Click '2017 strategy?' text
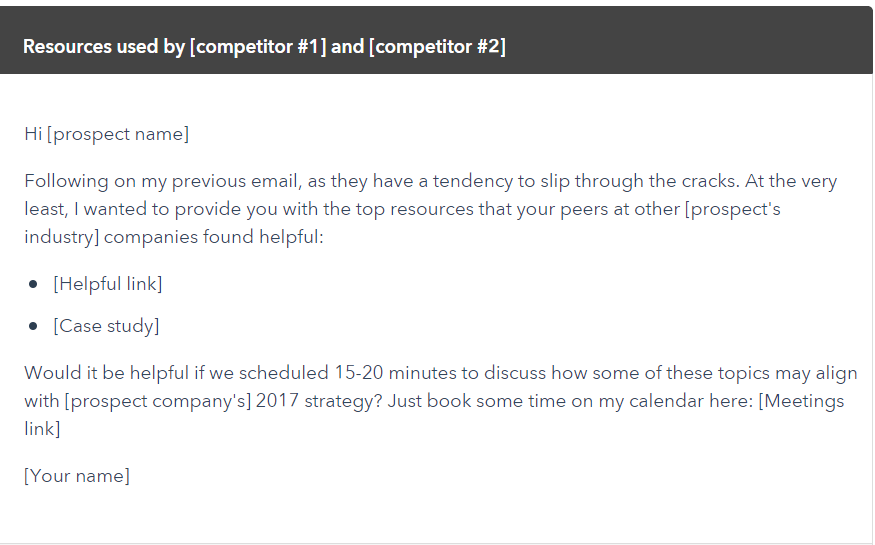 319,401
